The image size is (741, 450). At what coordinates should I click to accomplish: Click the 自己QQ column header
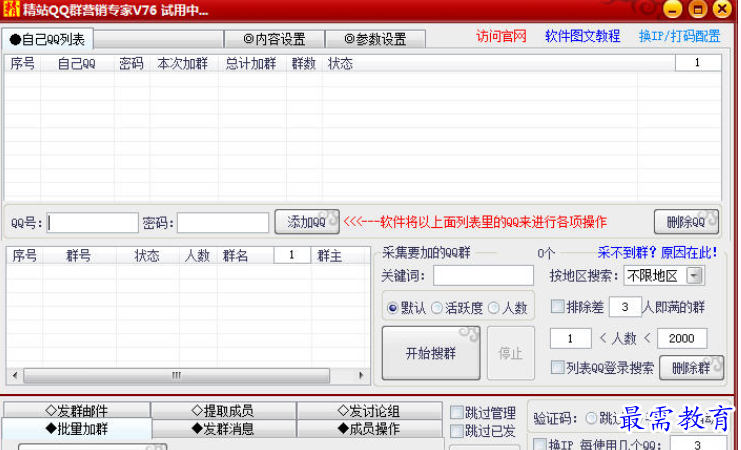click(77, 63)
